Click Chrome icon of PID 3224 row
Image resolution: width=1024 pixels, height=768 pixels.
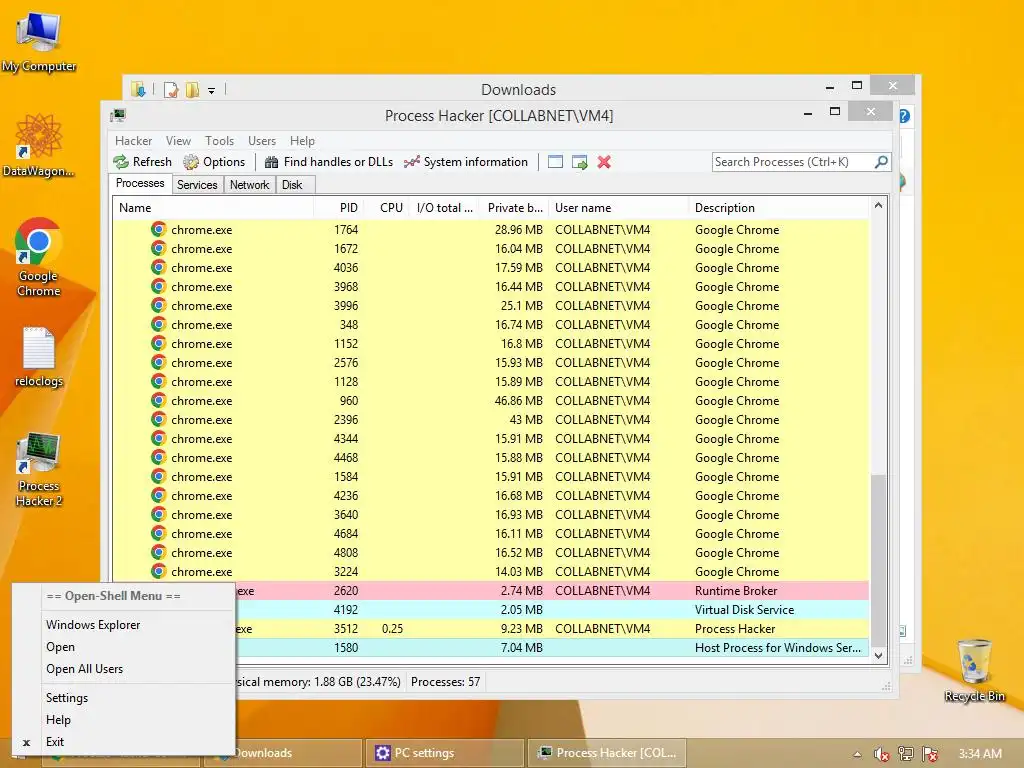click(x=159, y=571)
